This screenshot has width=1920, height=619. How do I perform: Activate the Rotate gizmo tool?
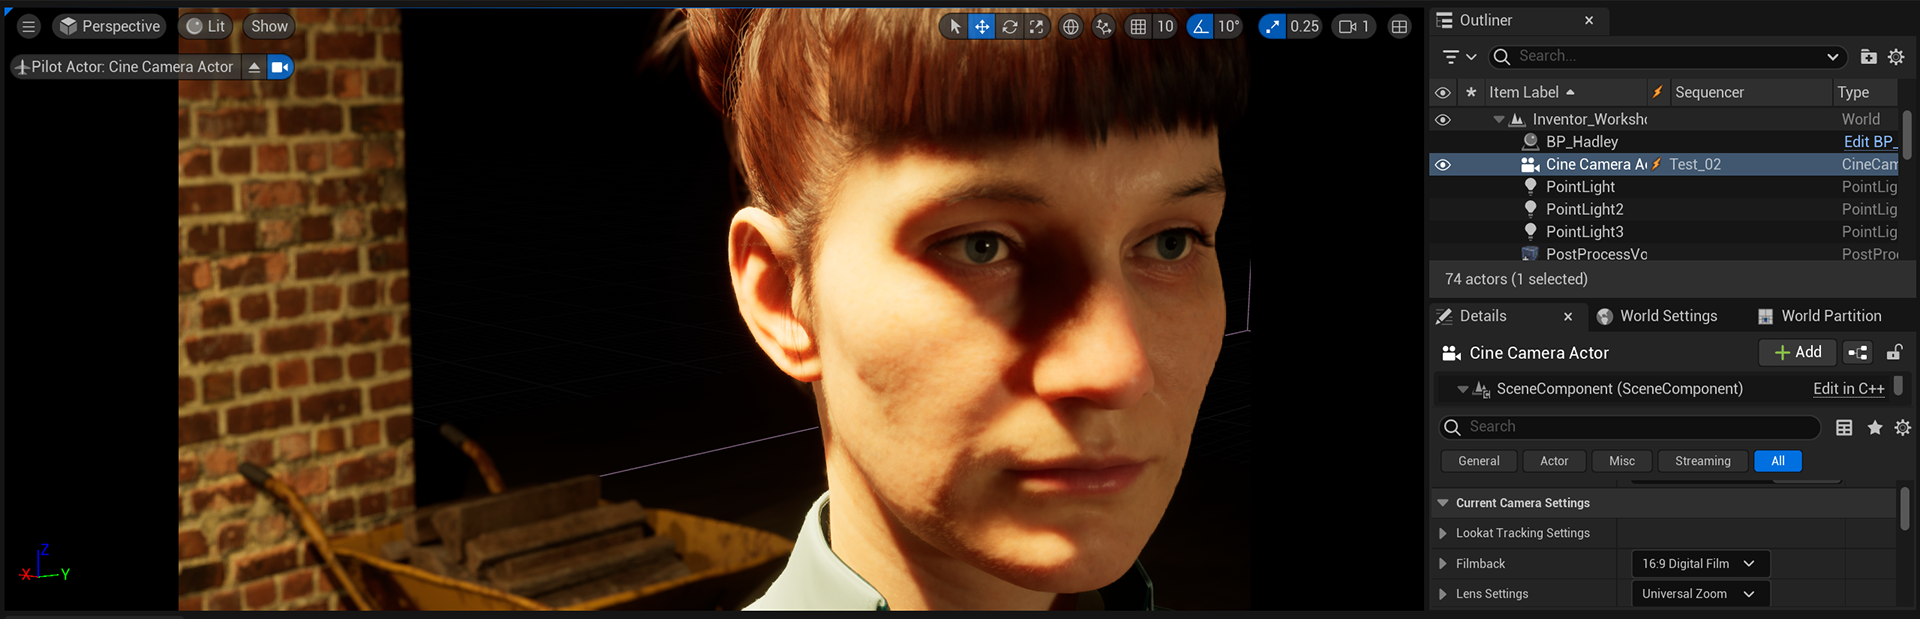pos(1010,27)
